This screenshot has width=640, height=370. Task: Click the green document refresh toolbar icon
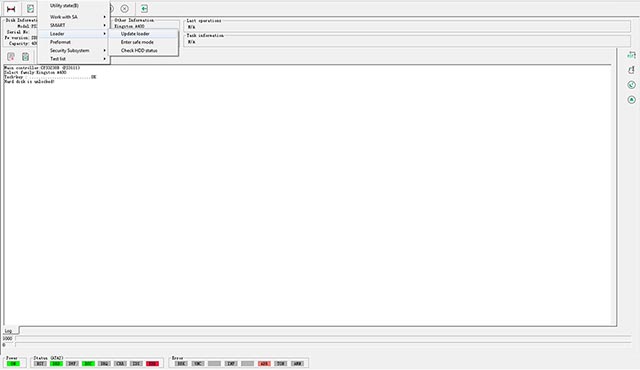coord(30,9)
